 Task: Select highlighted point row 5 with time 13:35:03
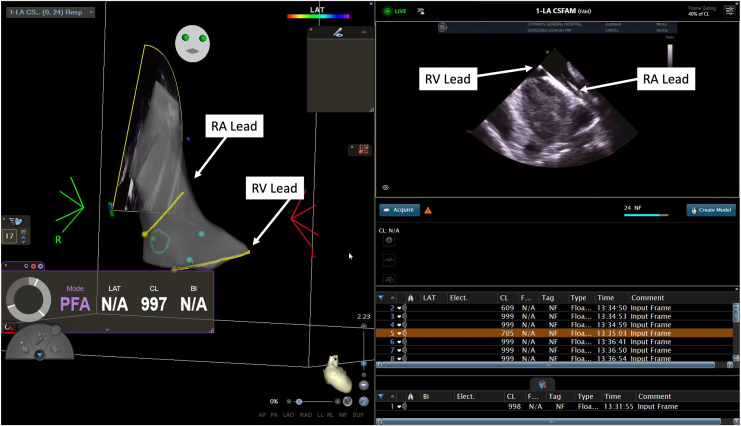[x=554, y=333]
